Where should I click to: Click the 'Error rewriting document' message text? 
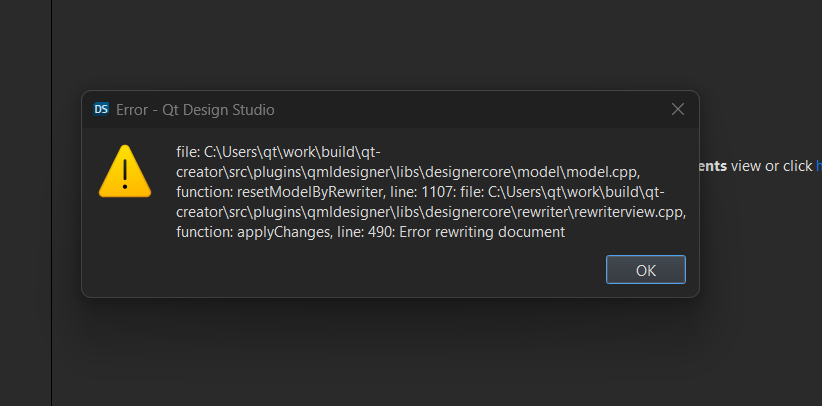pos(482,232)
